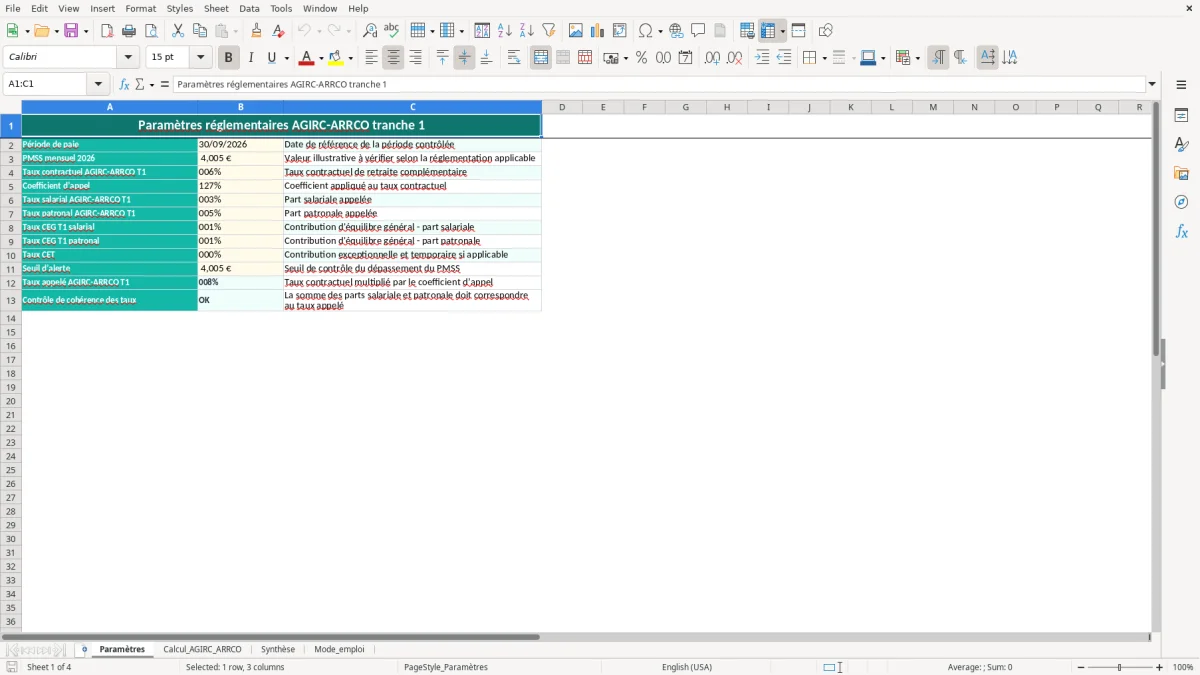1200x675 pixels.
Task: Open underline style dropdown arrow
Action: coord(286,58)
